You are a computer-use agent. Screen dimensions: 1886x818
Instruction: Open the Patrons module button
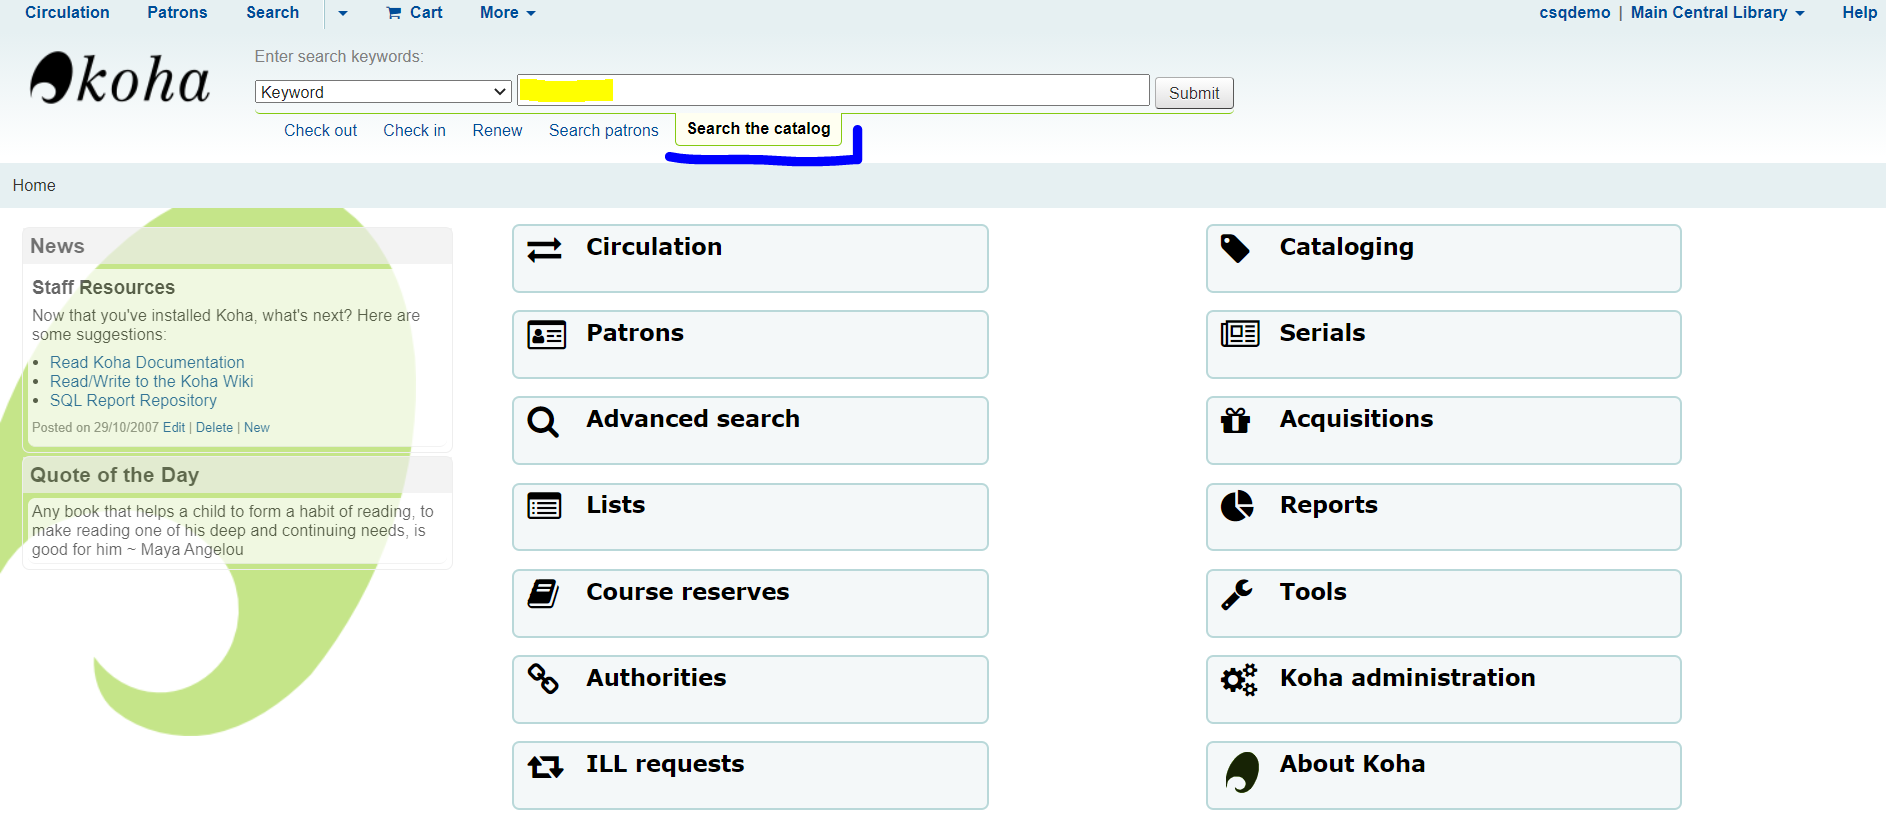point(750,344)
